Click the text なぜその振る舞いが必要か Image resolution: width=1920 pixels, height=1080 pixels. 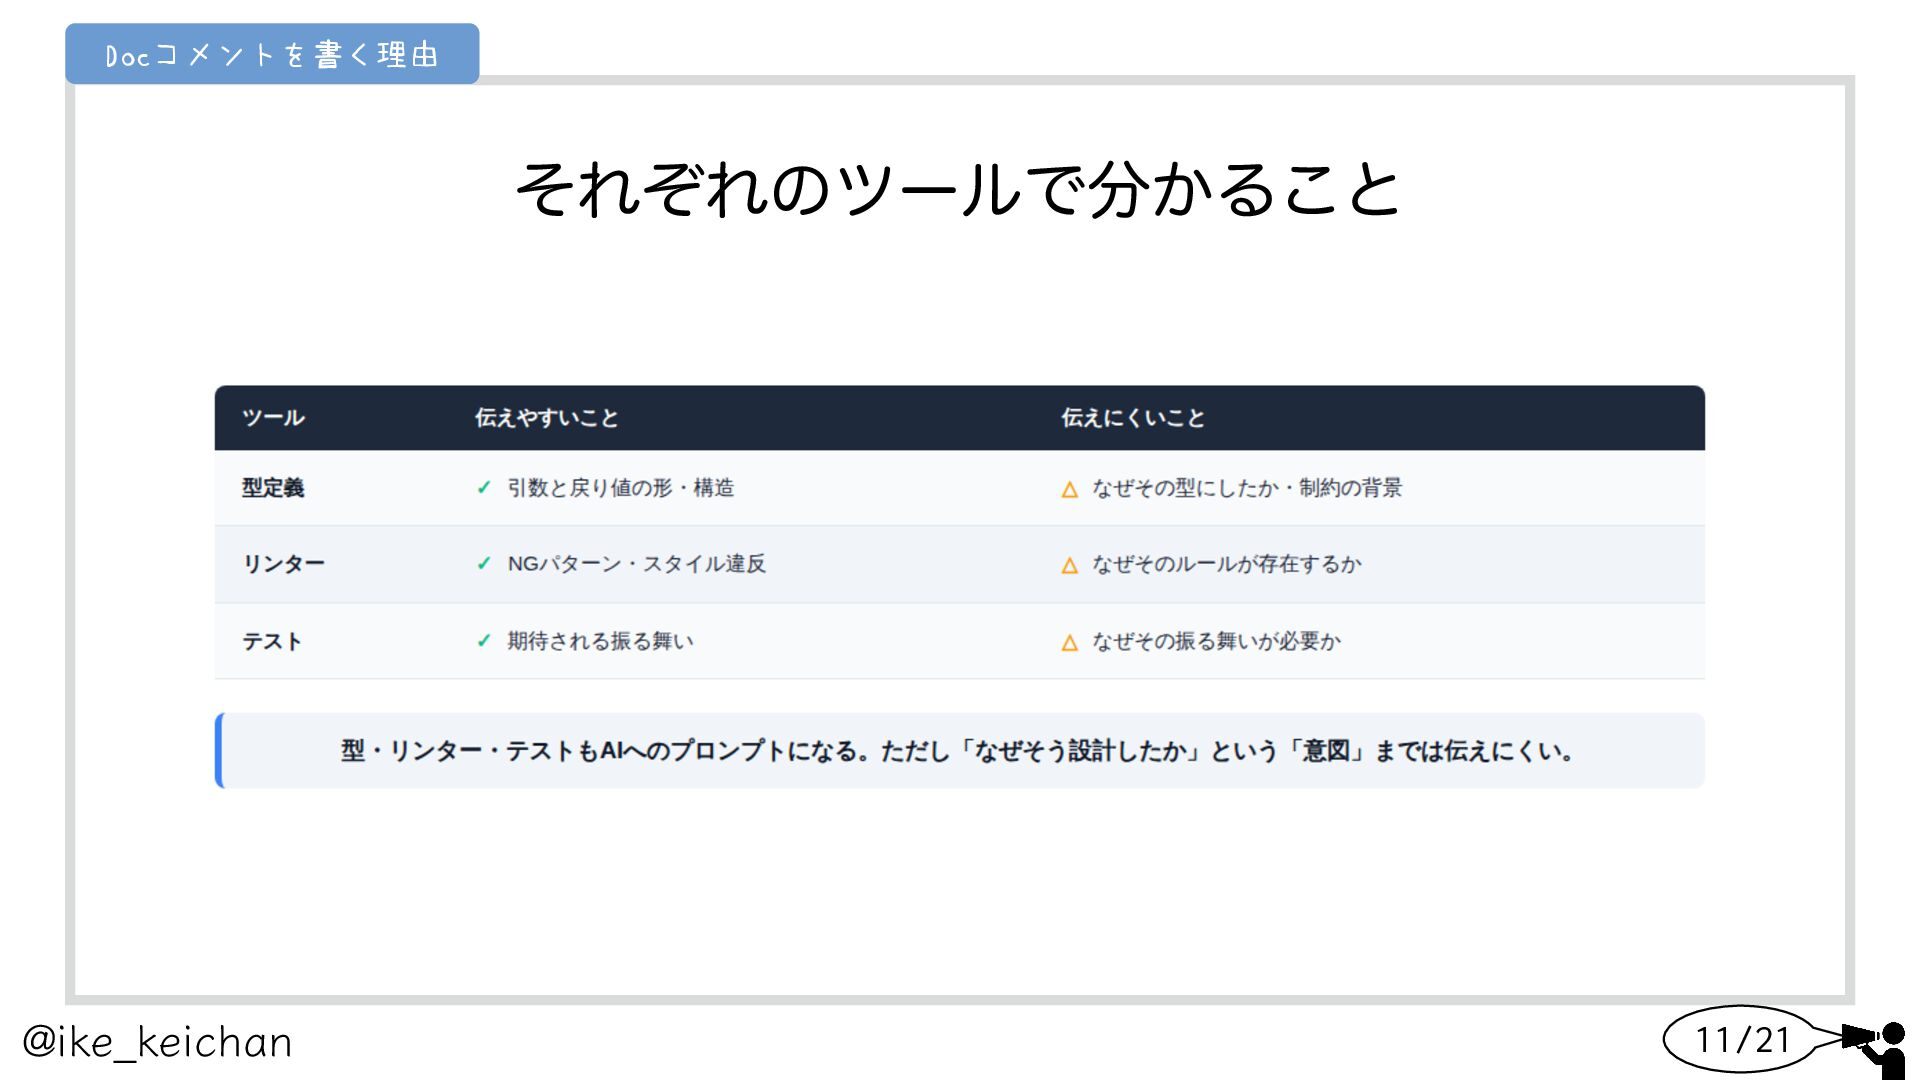[1216, 641]
